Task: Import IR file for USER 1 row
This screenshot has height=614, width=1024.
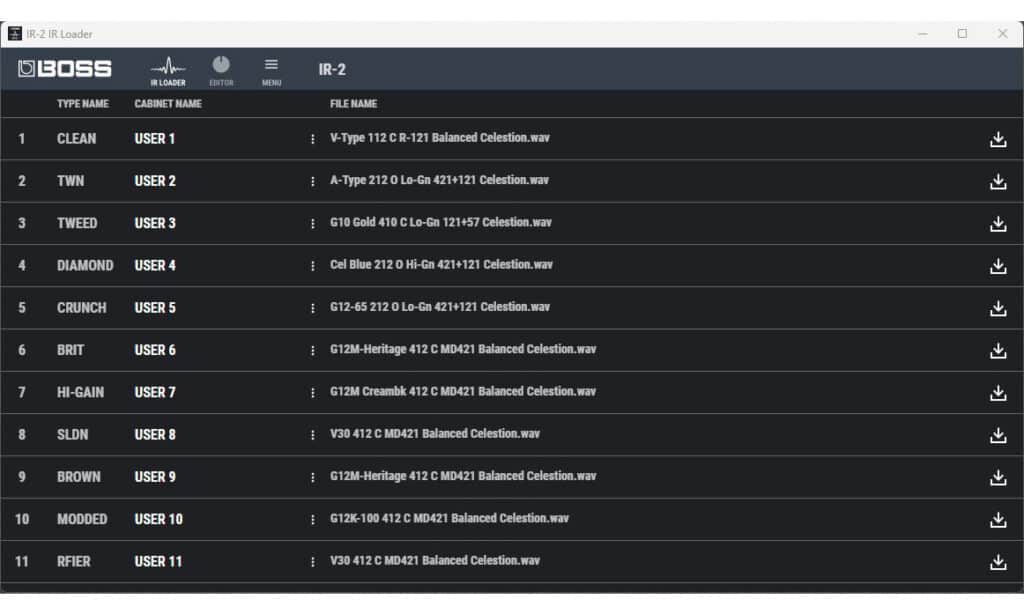Action: pos(998,139)
